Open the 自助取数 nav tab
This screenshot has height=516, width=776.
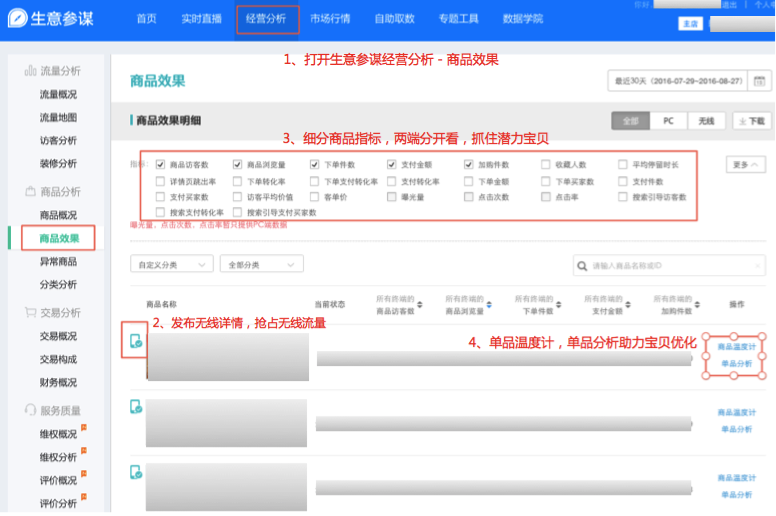coord(394,19)
